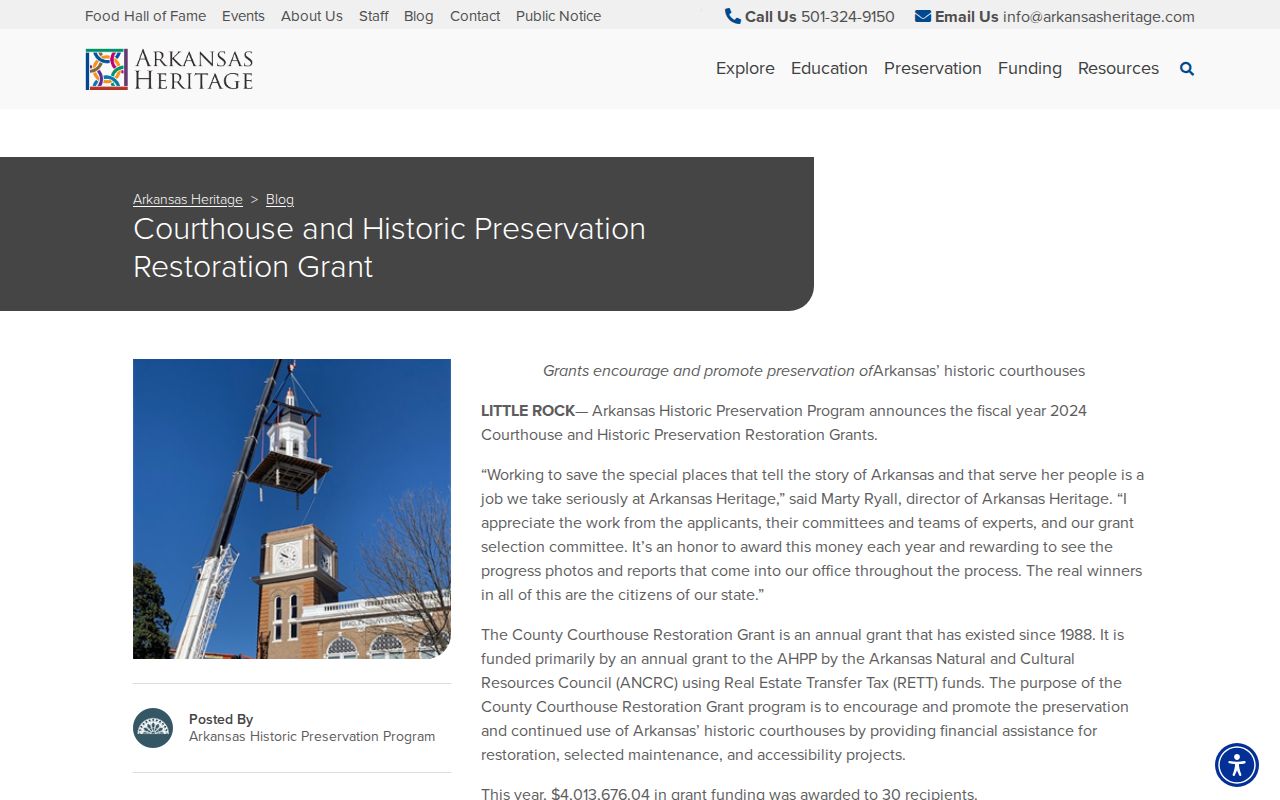
Task: Go to the Events page
Action: (x=243, y=16)
